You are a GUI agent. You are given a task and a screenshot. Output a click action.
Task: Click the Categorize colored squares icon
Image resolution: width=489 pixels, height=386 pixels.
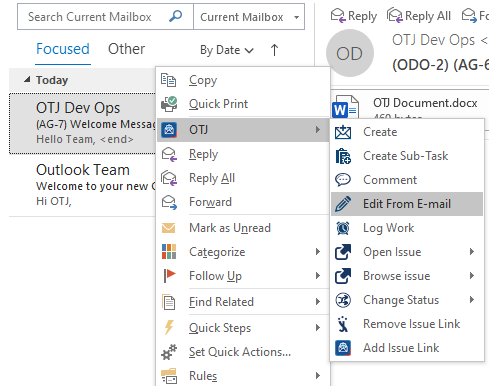[x=169, y=252]
